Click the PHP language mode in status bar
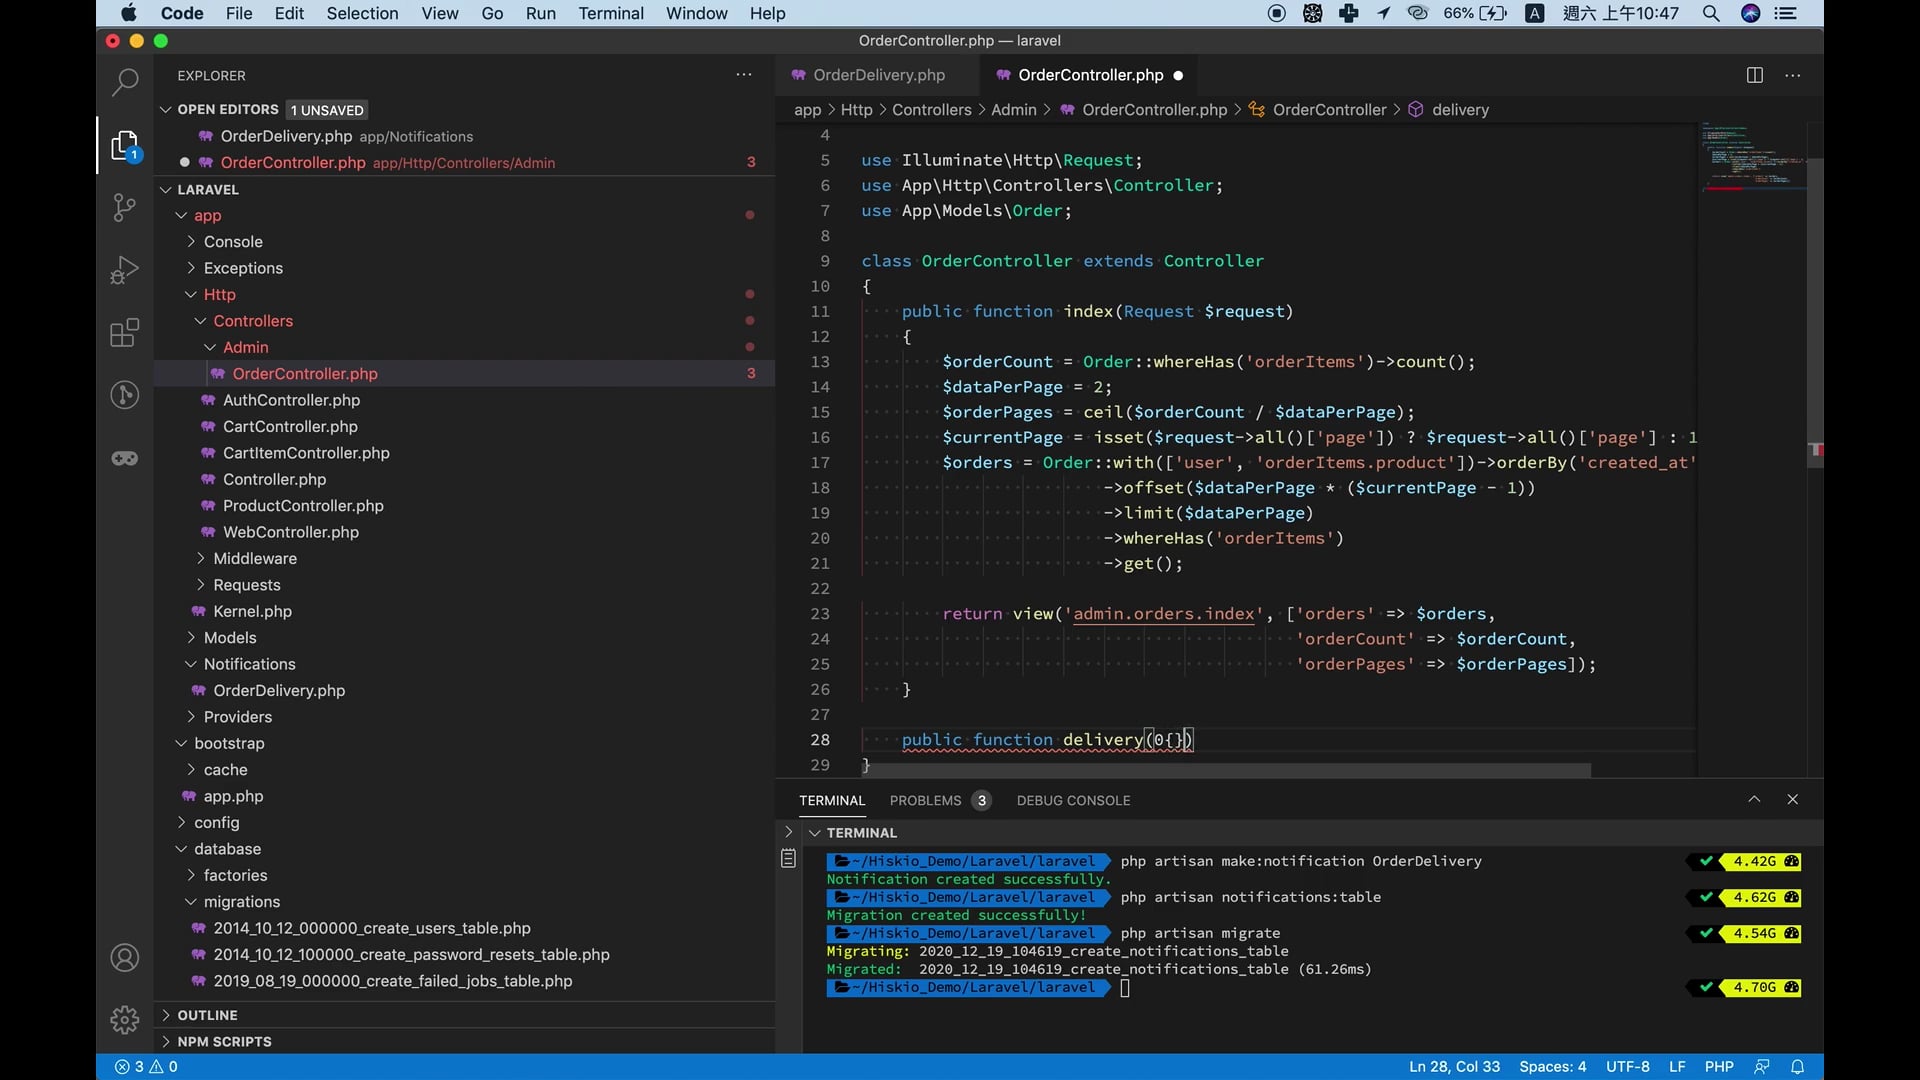 (x=1718, y=1066)
